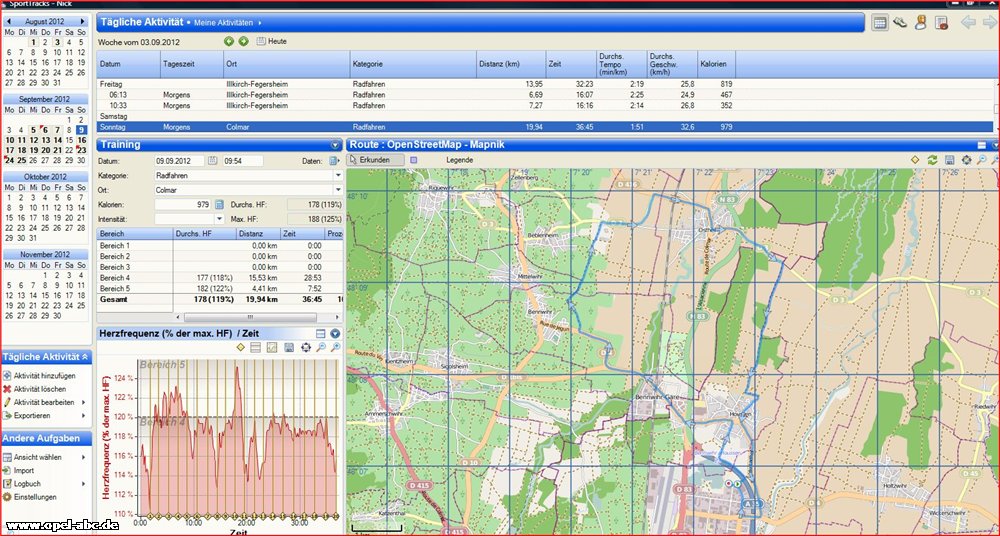Sort by the Datum column header

pos(129,64)
